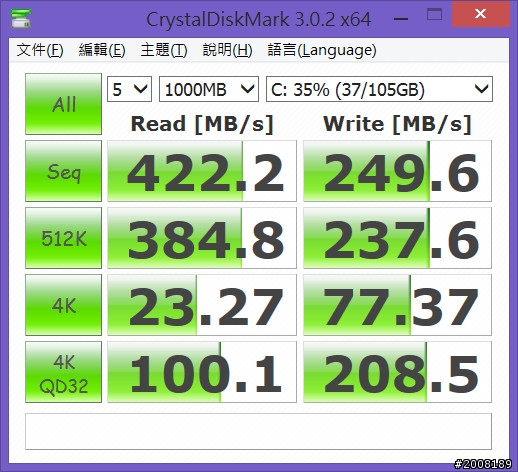Click the CrystalDiskMark app icon in title bar
518x472 pixels.
point(21,19)
